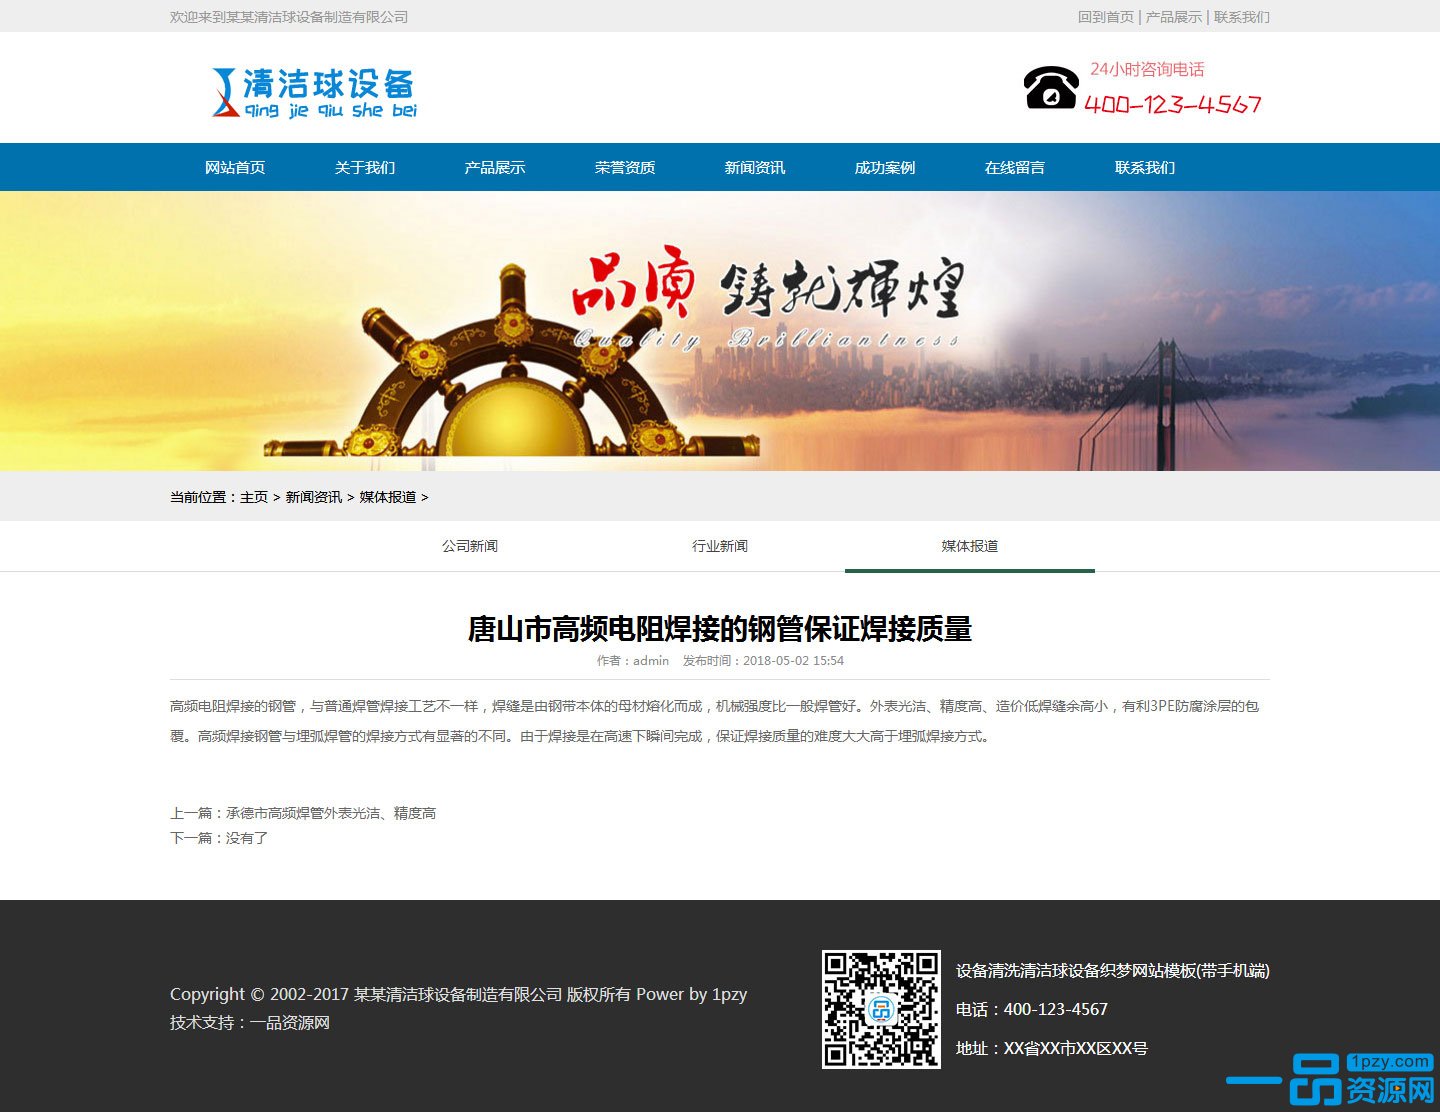The height and width of the screenshot is (1112, 1440).
Task: Open 成功案例 navigation item
Action: [885, 167]
